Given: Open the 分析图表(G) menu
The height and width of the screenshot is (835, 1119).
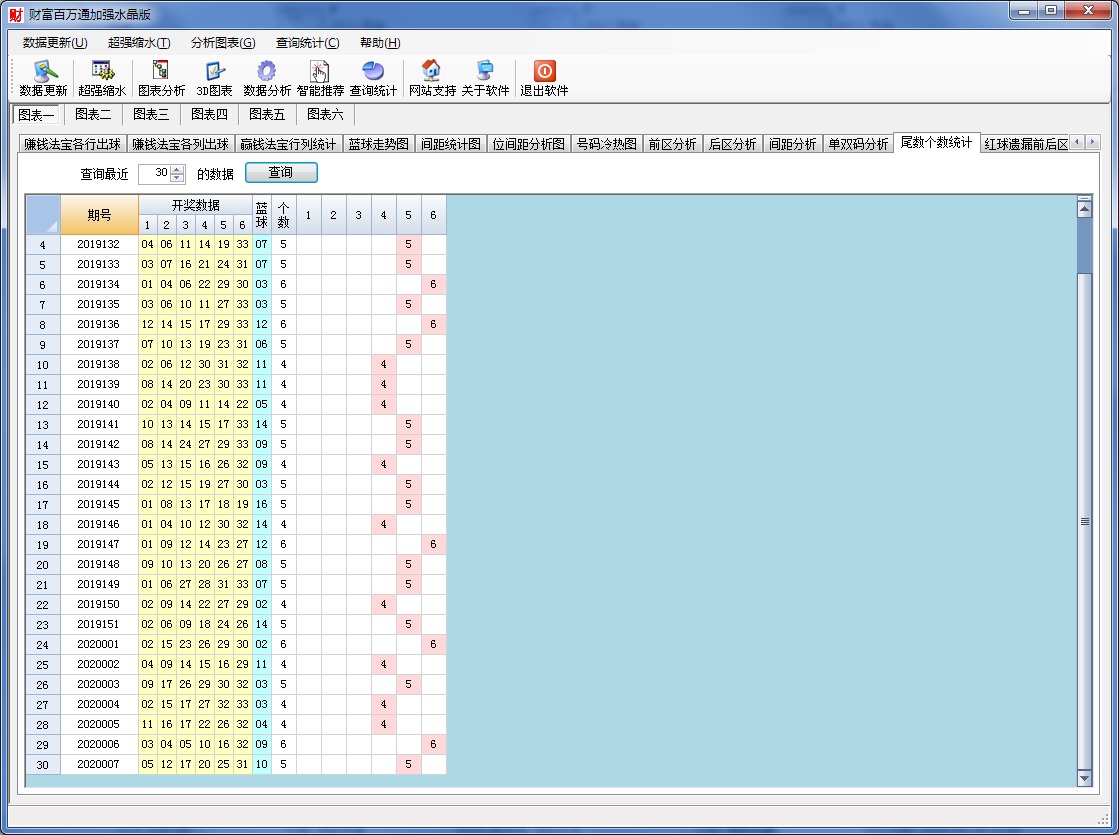Looking at the screenshot, I should point(223,43).
